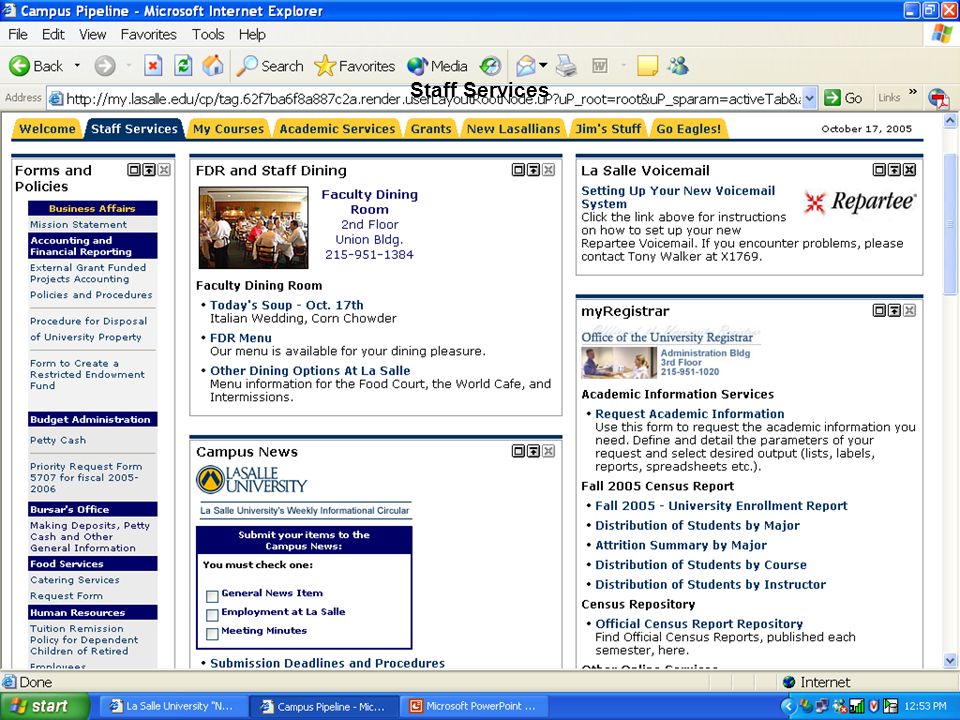Switch to Microsoft PowerPoint taskbar button
The height and width of the screenshot is (720, 960).
(474, 706)
